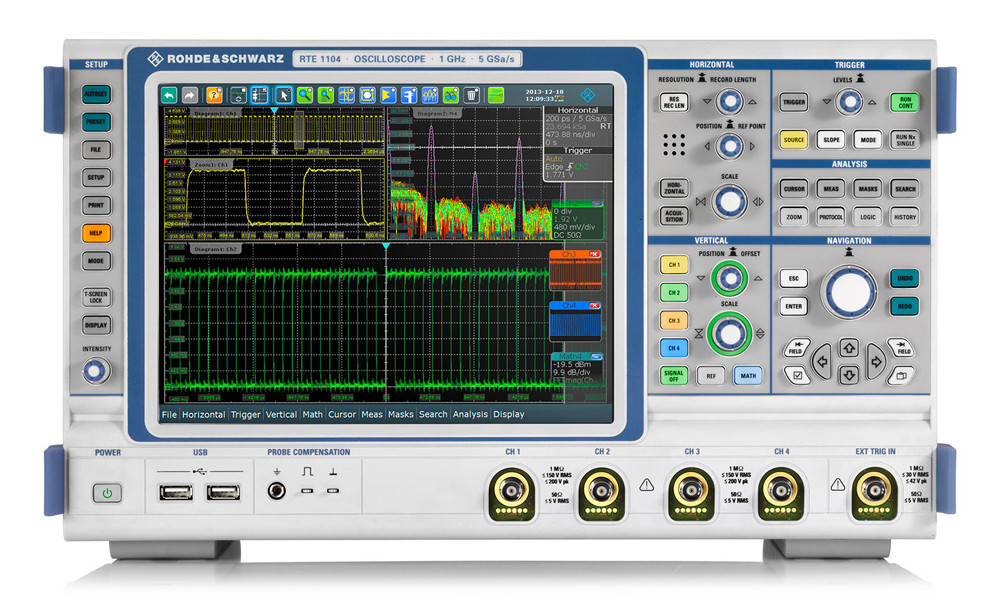Image resolution: width=1000 pixels, height=600 pixels.
Task: Open the File menu
Action: point(169,414)
